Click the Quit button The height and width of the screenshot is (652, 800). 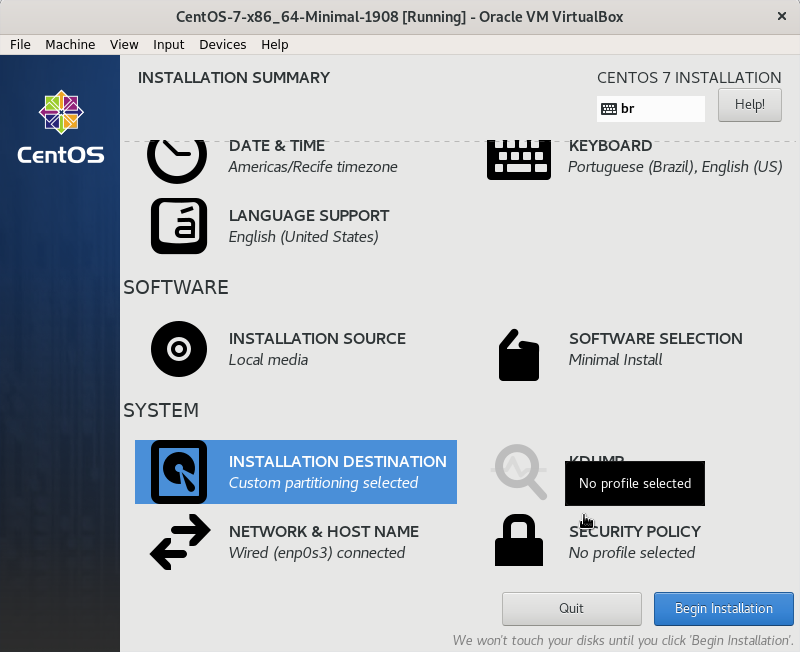[x=571, y=609]
